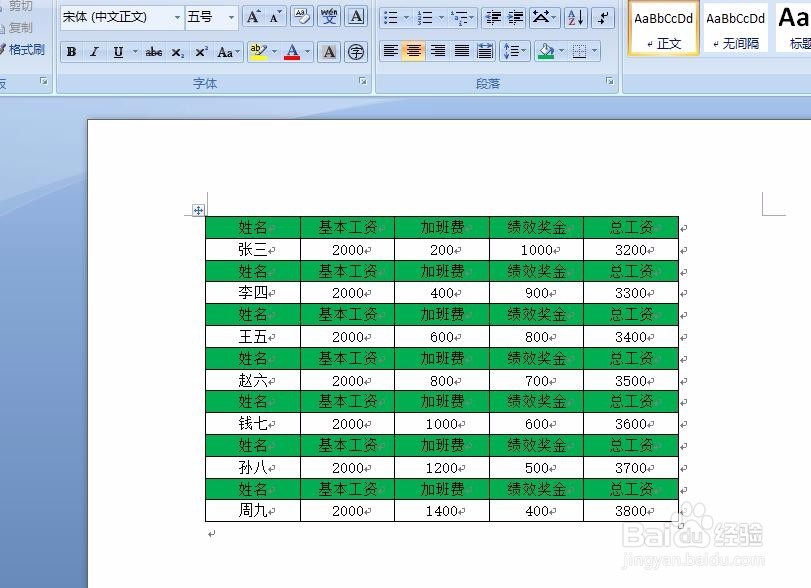Open the highlight color dropdown arrow

[275, 52]
